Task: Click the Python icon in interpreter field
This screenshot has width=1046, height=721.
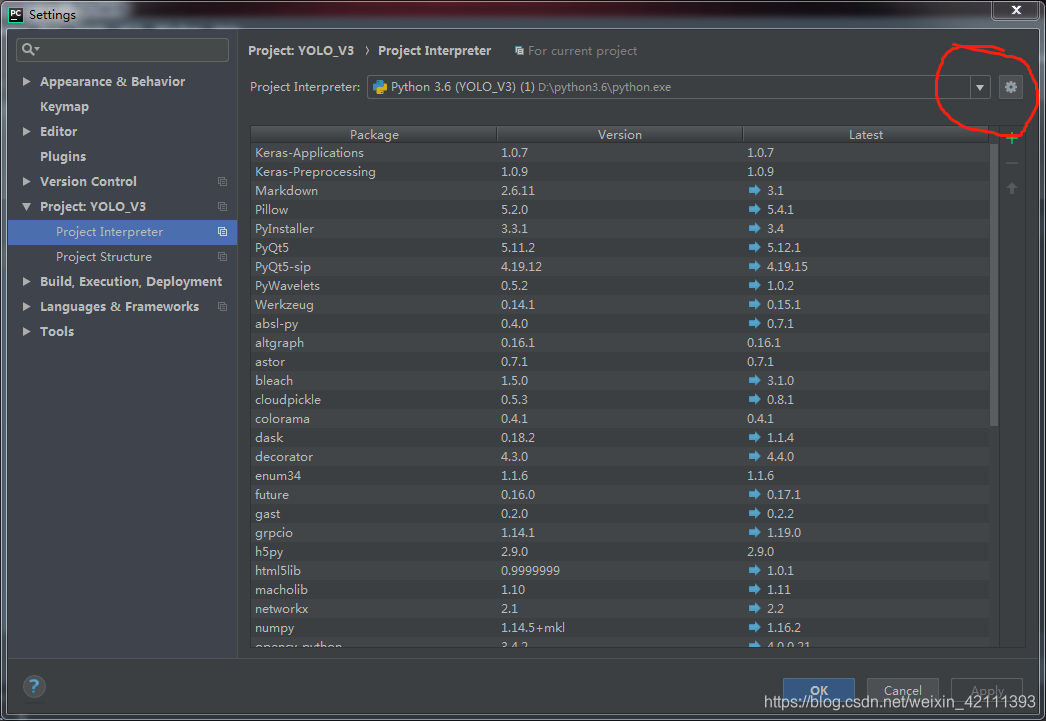Action: [x=380, y=87]
